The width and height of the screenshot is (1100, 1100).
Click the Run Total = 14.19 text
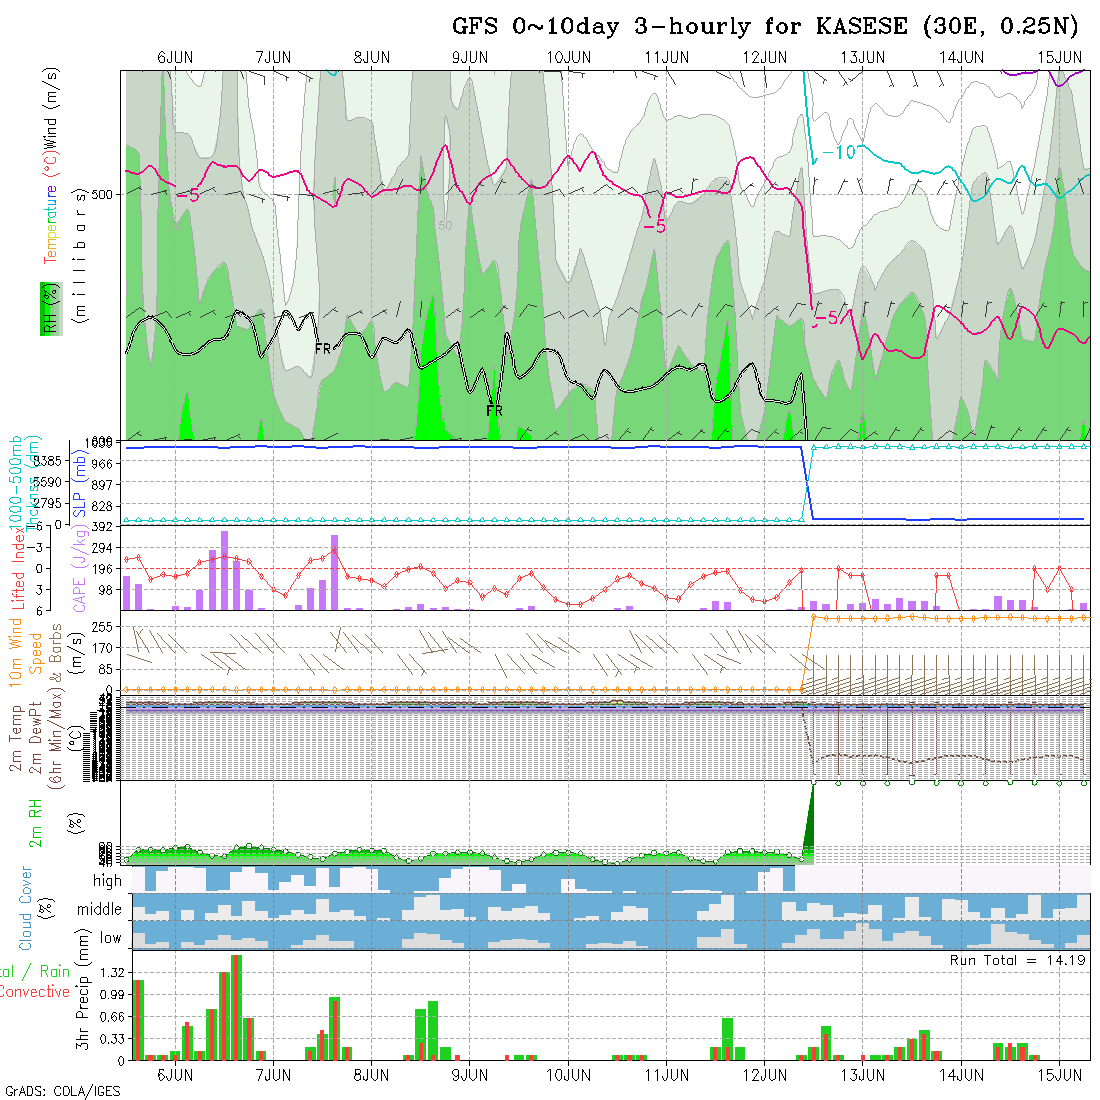[1018, 960]
